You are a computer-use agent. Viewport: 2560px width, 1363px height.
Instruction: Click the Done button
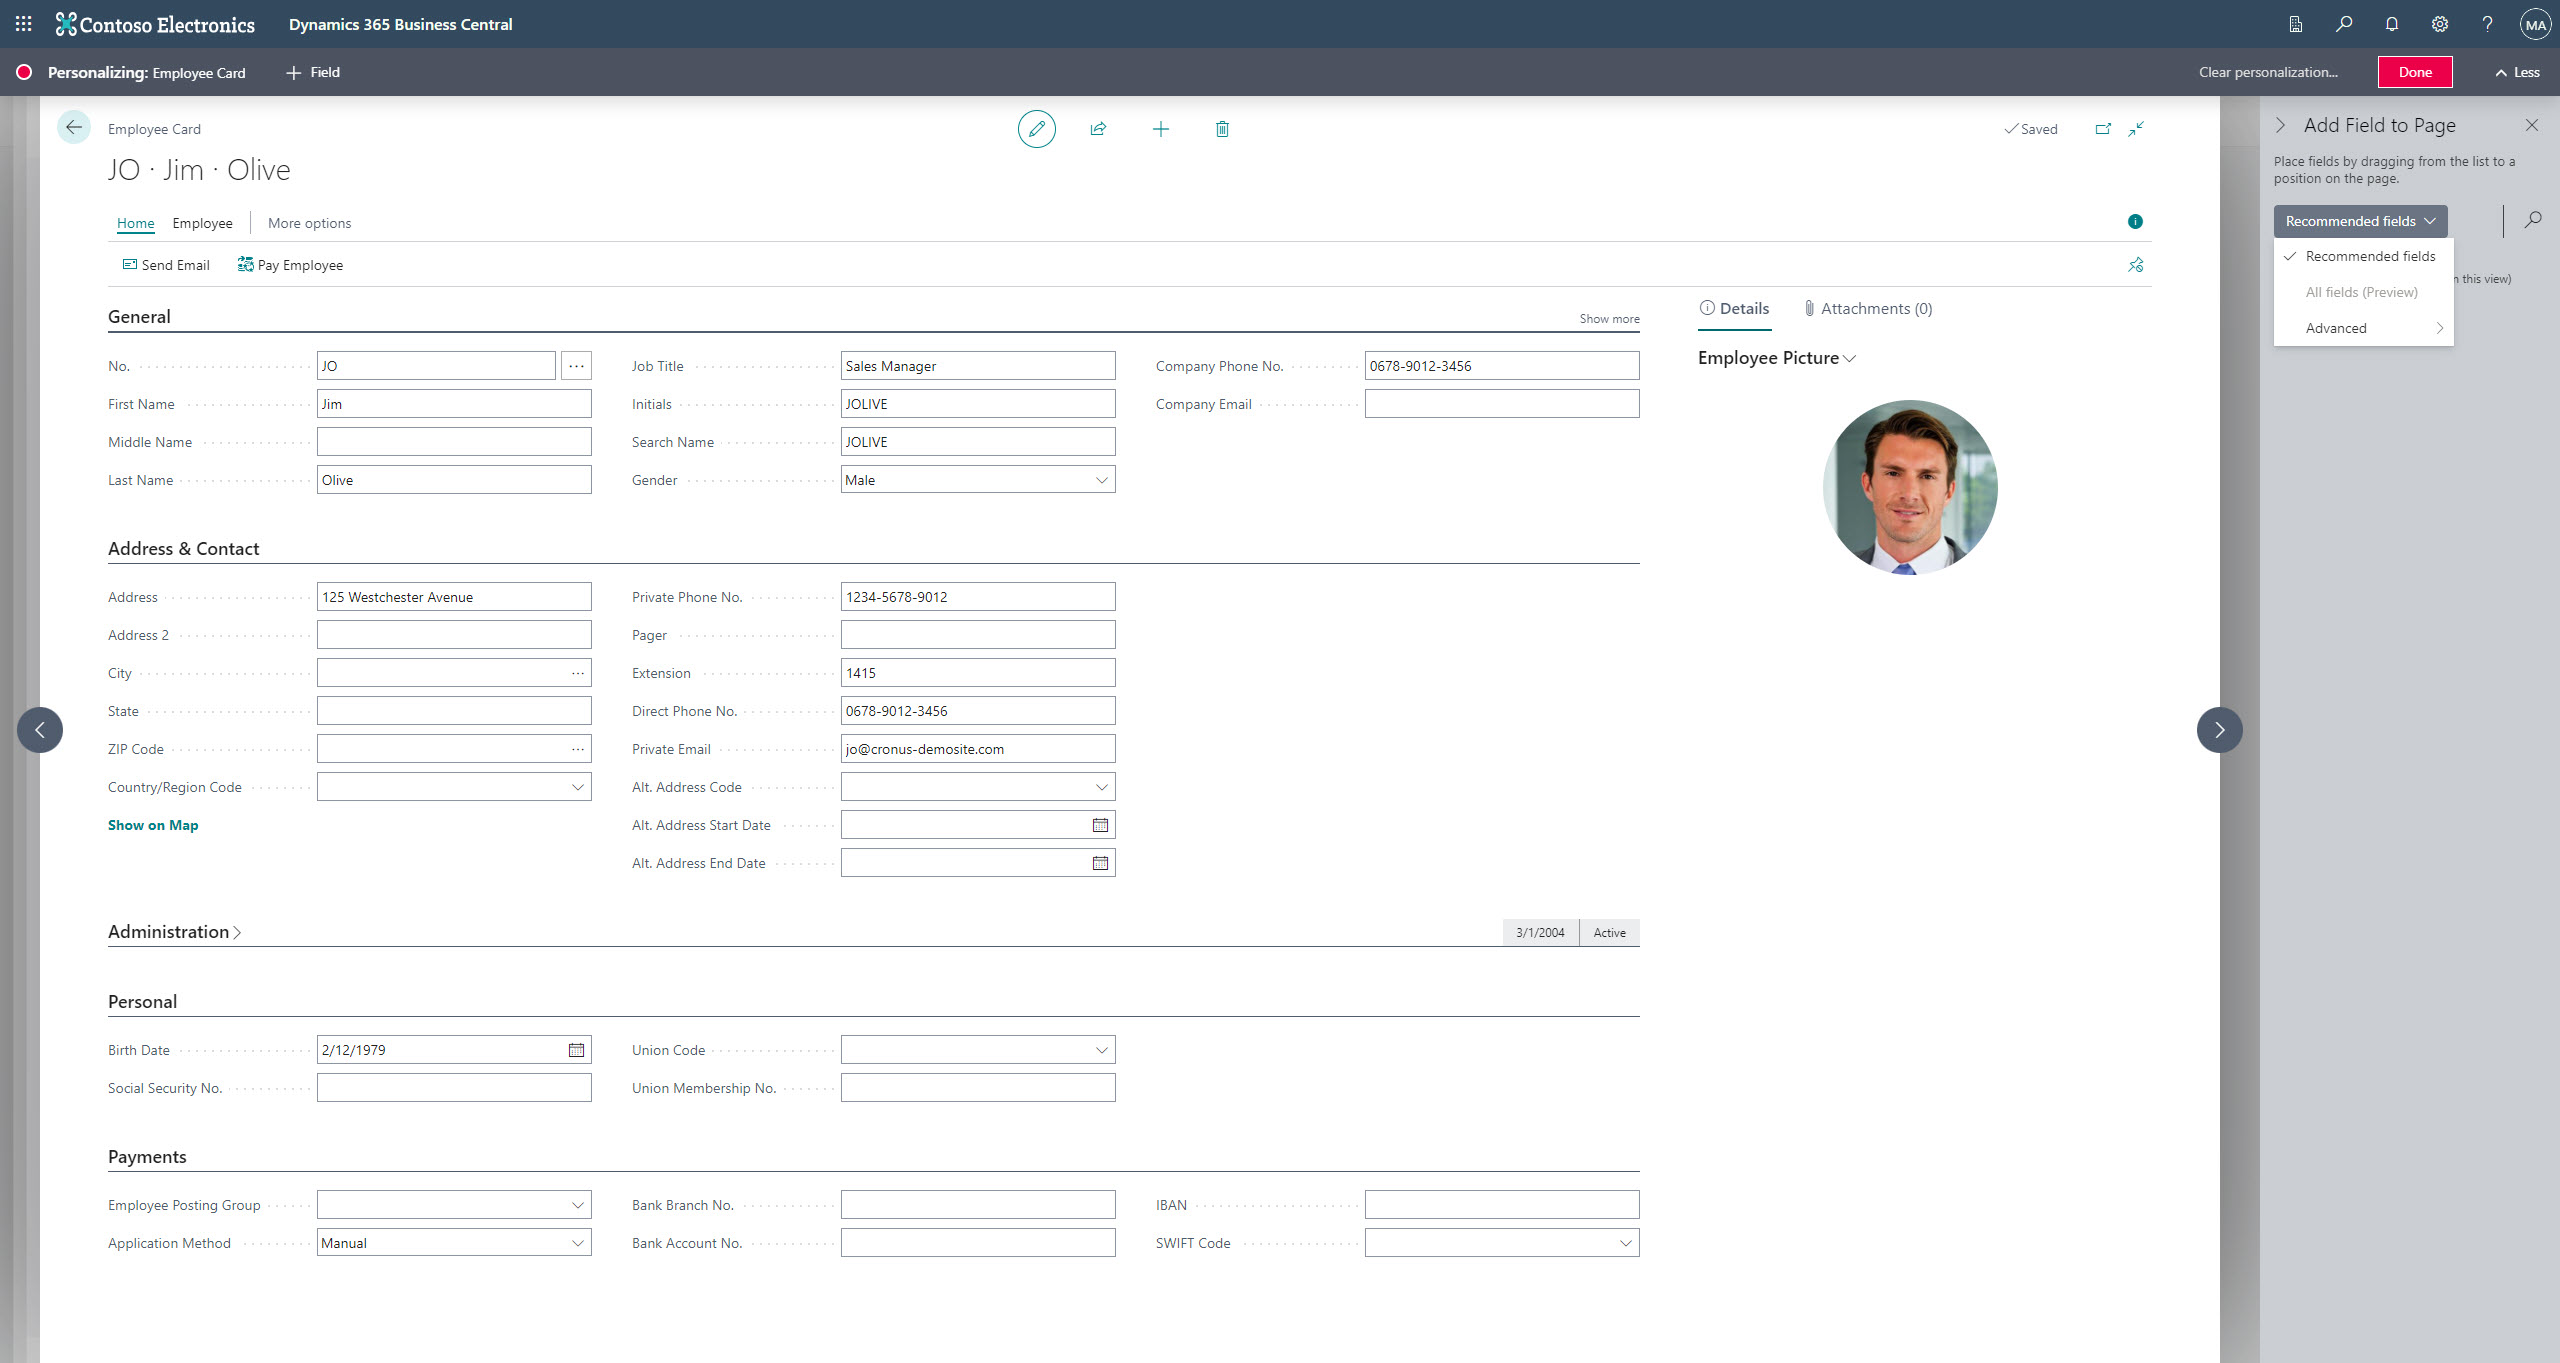[2414, 72]
